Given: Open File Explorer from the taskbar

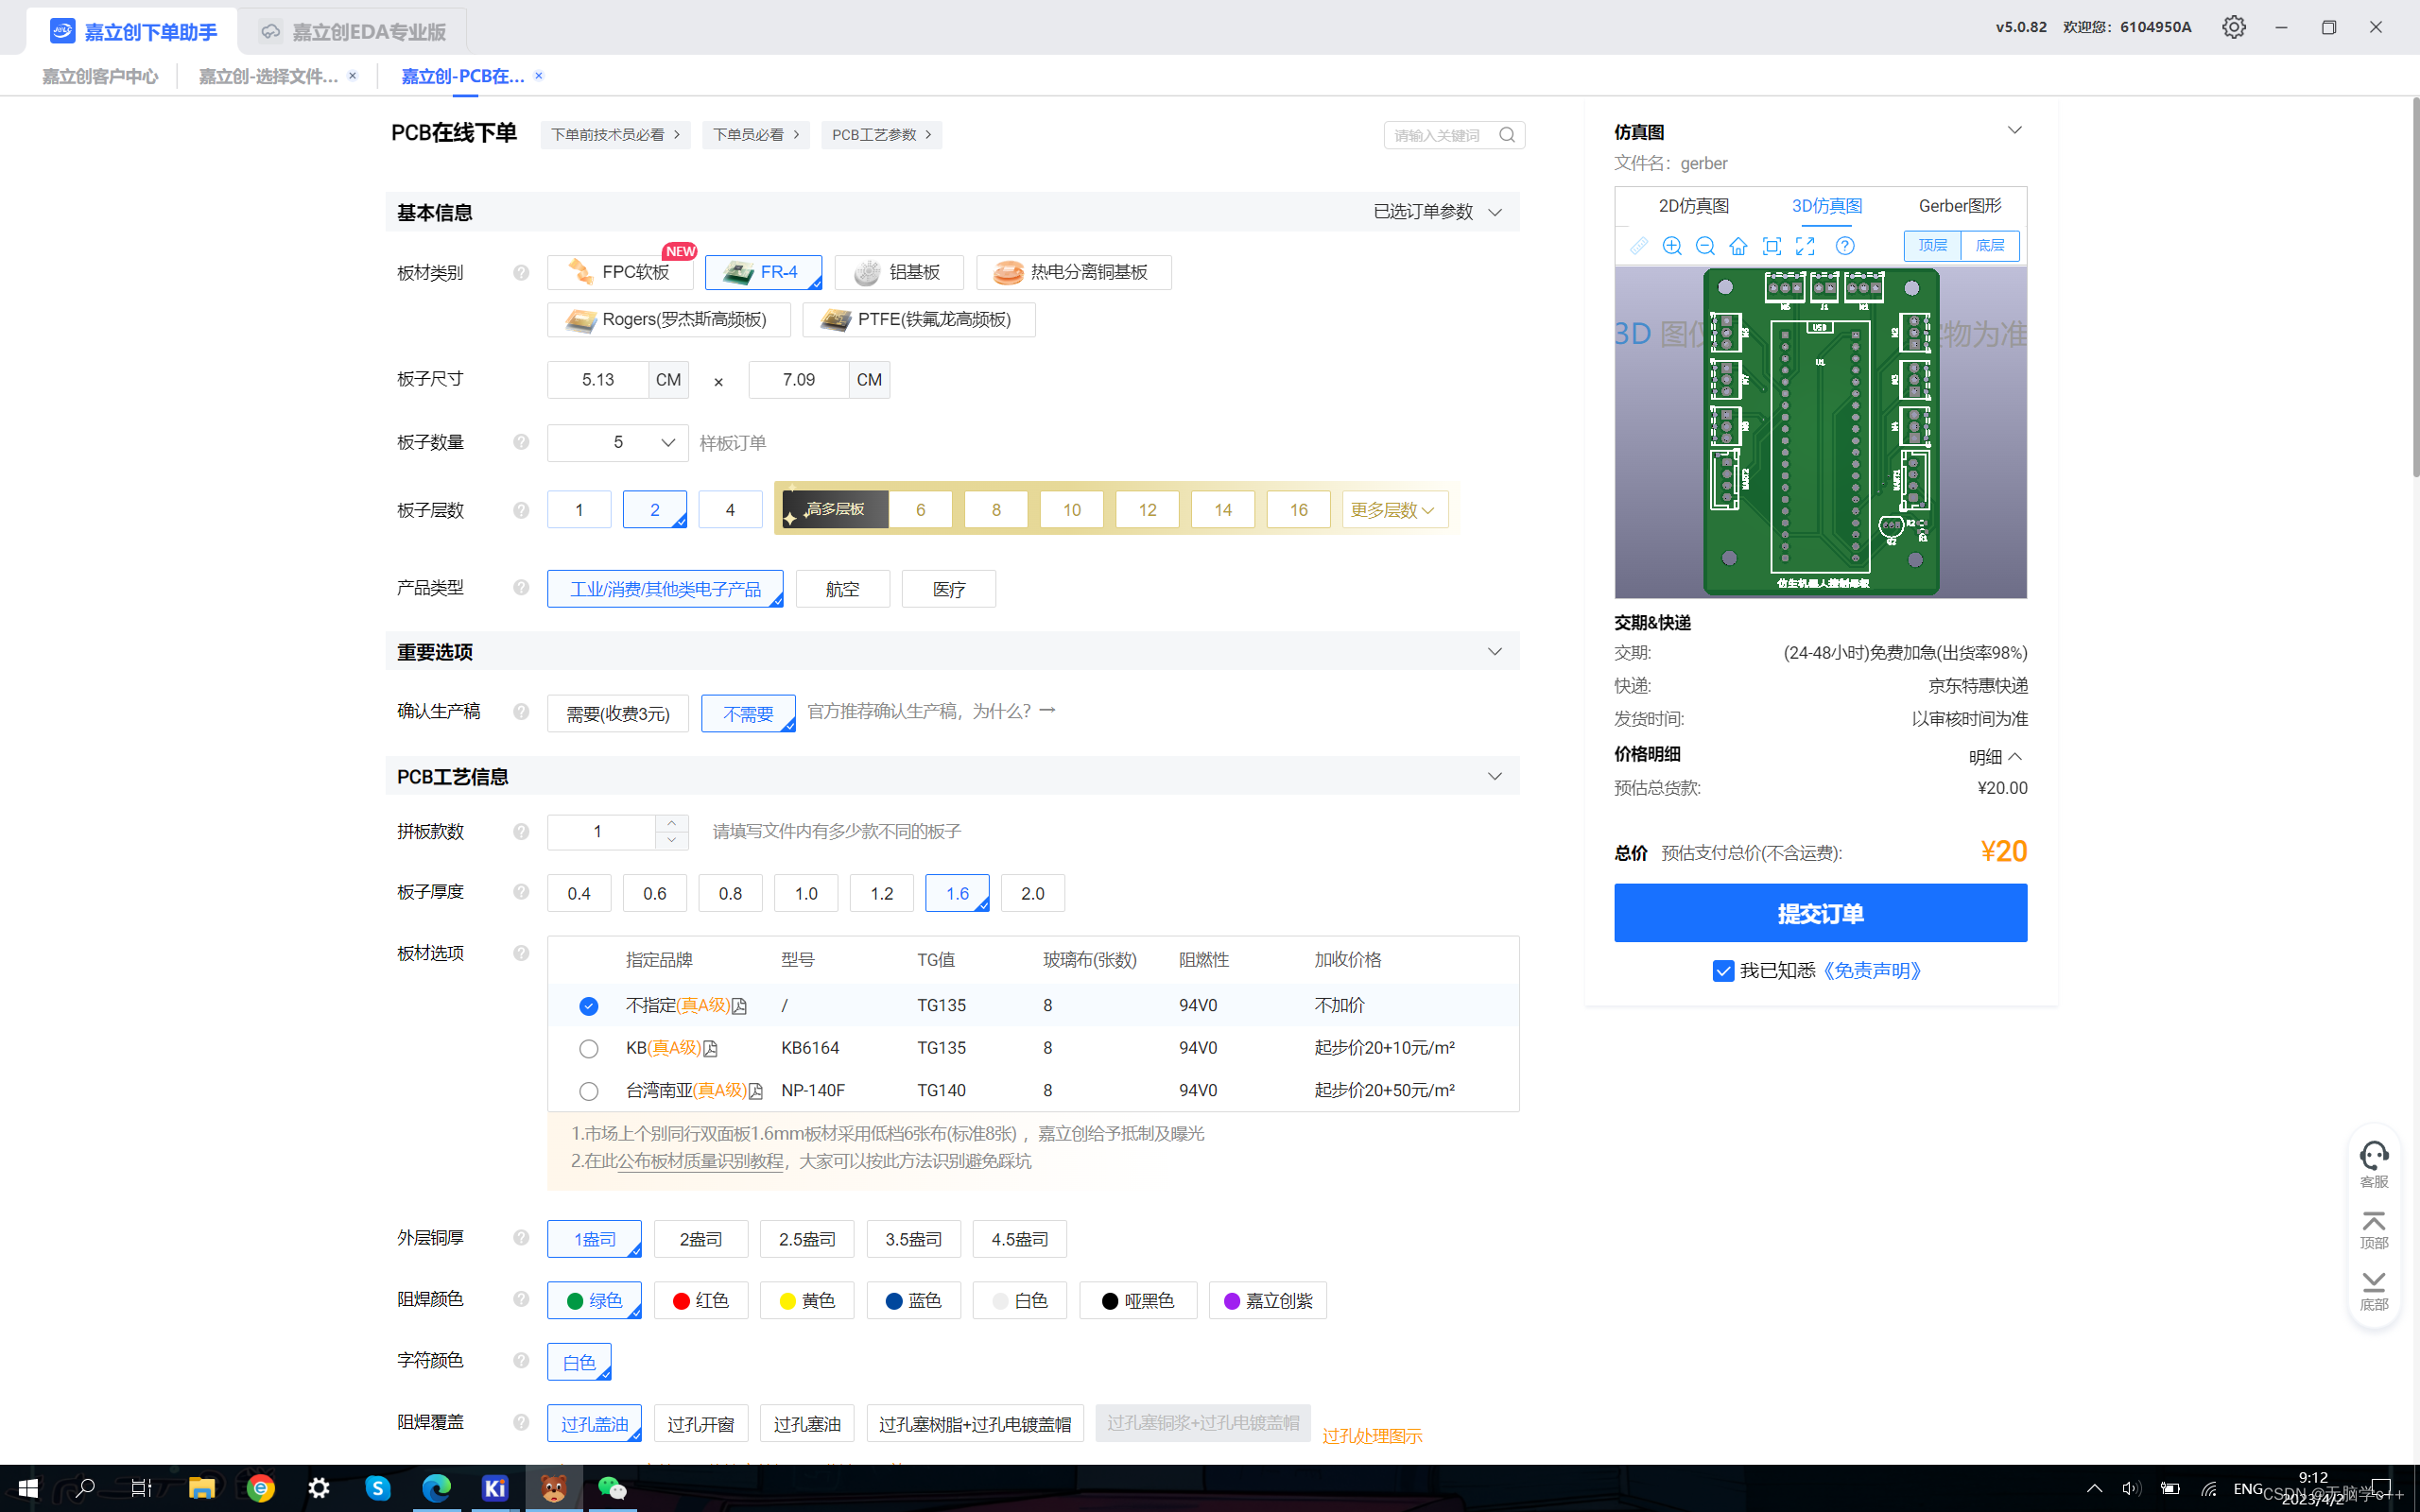Looking at the screenshot, I should point(201,1488).
